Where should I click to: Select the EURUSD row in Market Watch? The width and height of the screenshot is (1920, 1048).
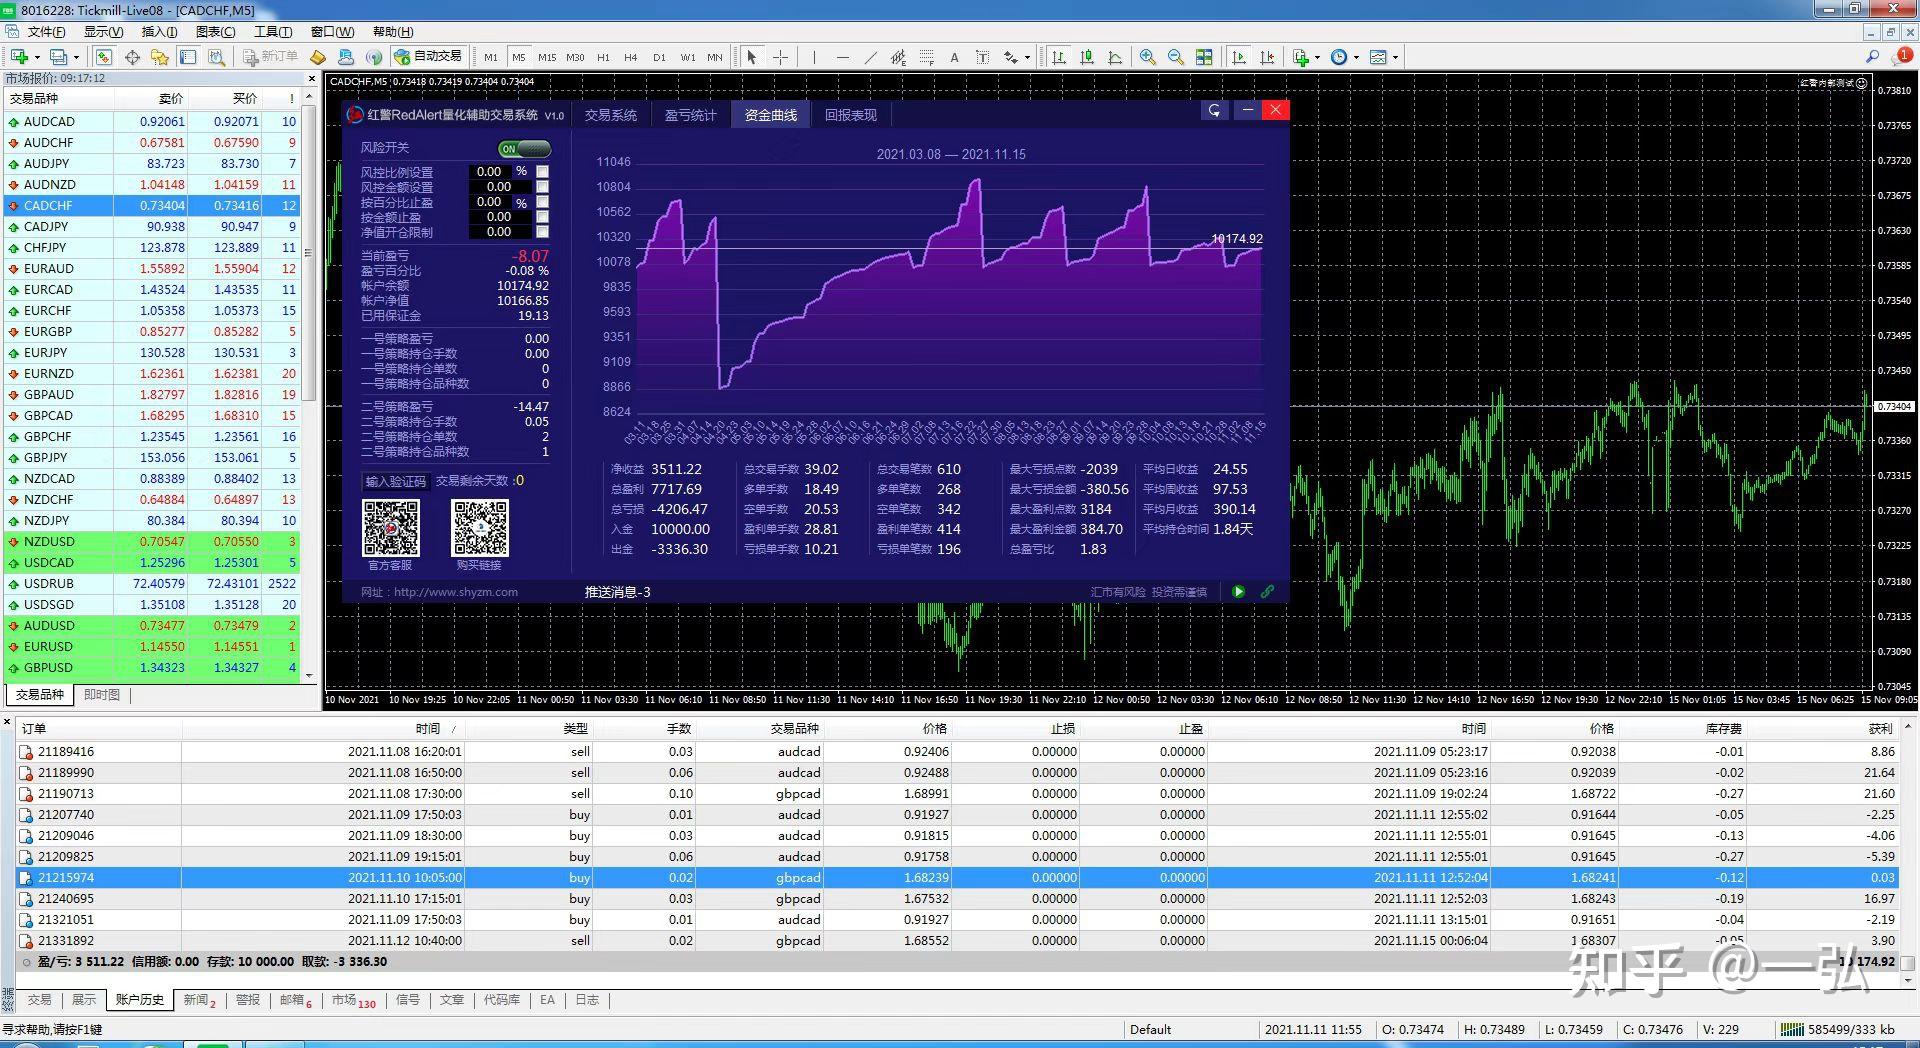tap(154, 646)
